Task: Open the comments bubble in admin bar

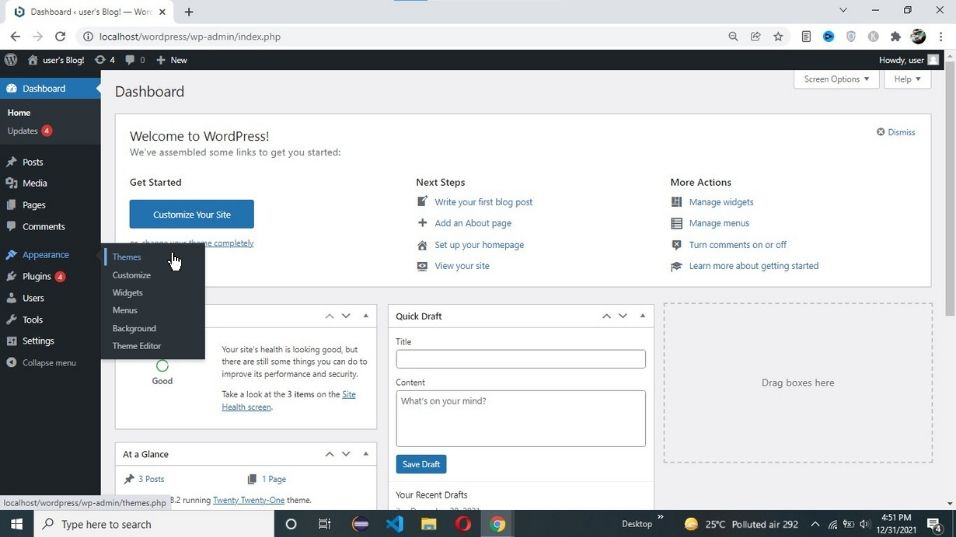Action: click(x=135, y=60)
